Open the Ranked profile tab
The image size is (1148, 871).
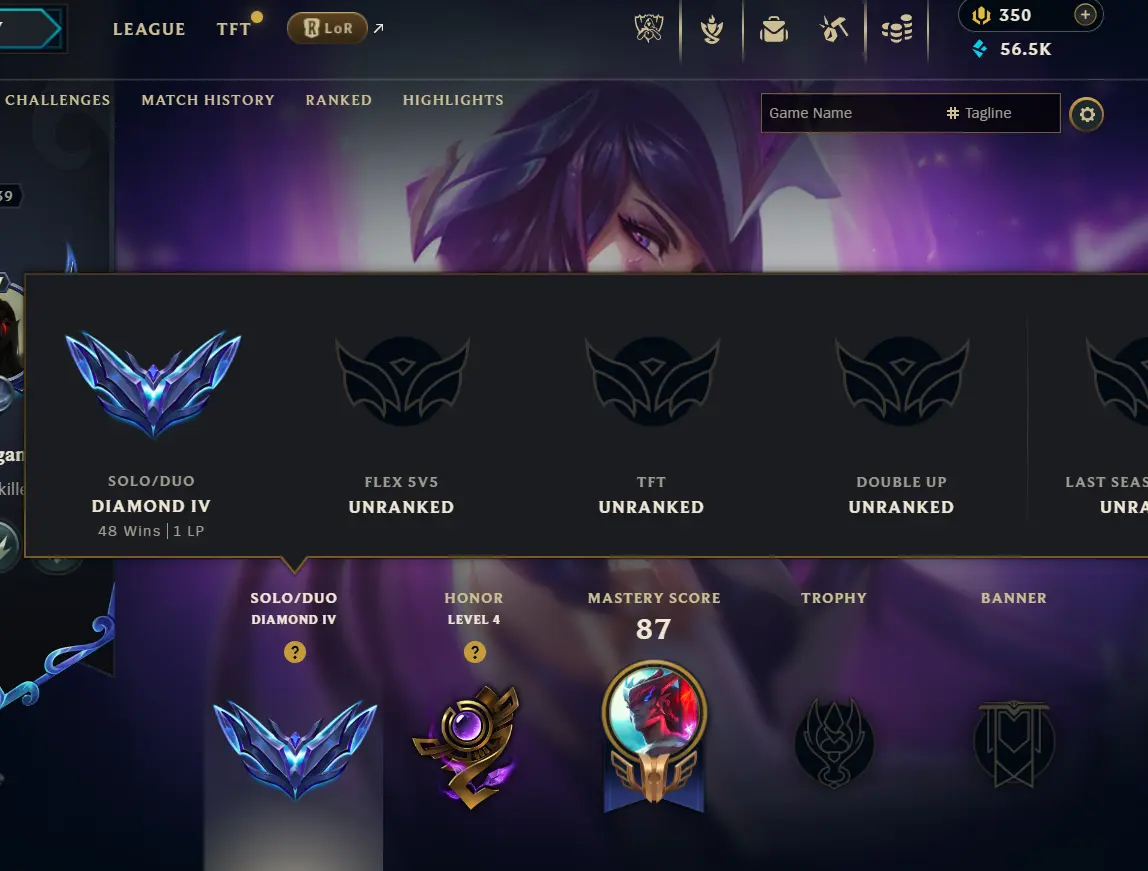coord(338,100)
